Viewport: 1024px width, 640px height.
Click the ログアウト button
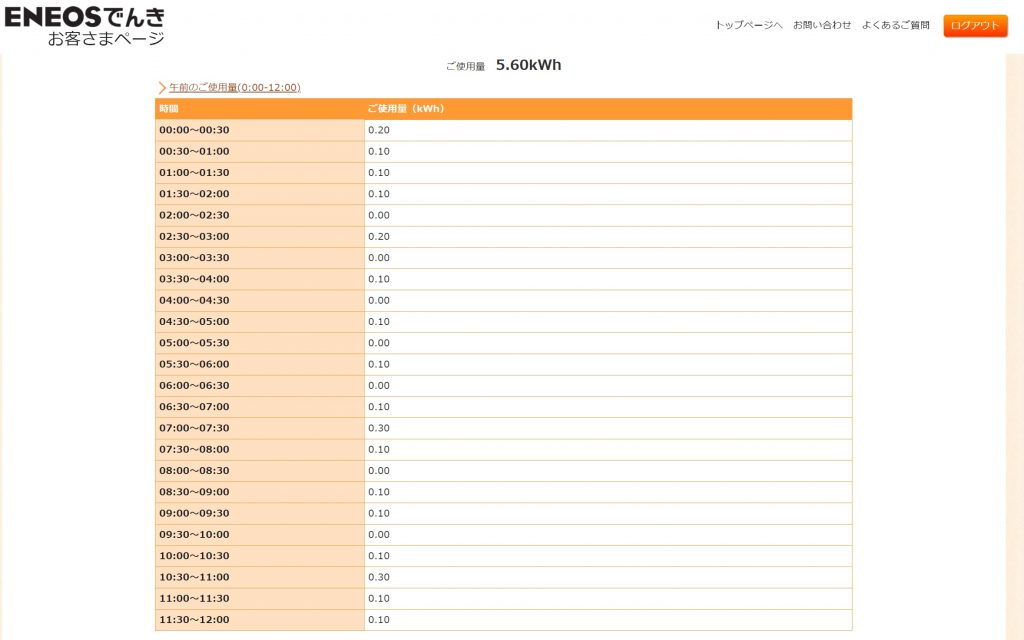click(975, 25)
